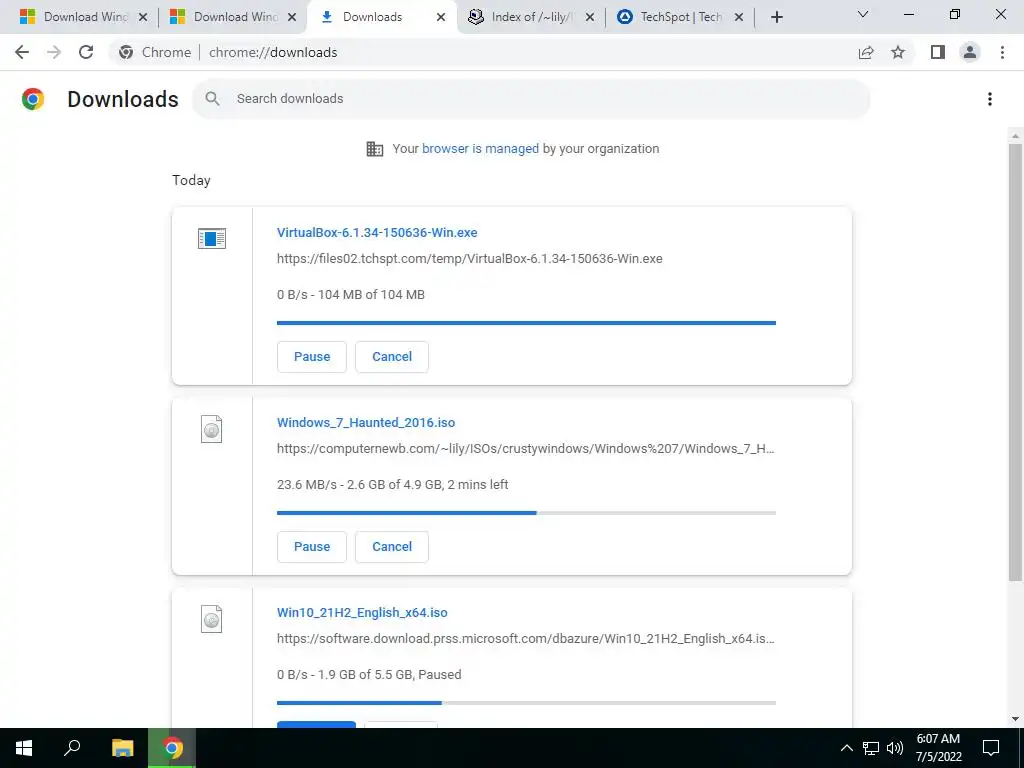Click the VirtualBox download progress bar
Image resolution: width=1024 pixels, height=768 pixels.
[526, 323]
